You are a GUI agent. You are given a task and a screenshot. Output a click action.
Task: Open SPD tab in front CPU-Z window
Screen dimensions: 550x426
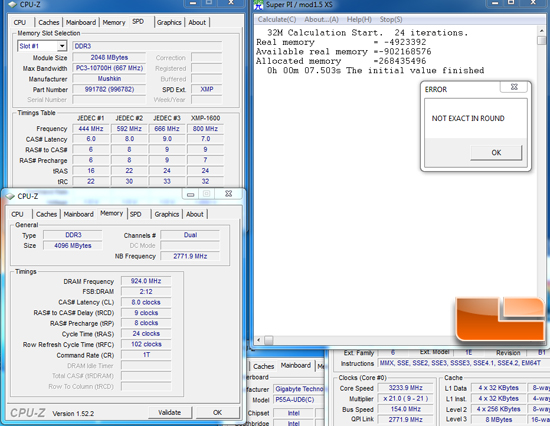[x=136, y=214]
